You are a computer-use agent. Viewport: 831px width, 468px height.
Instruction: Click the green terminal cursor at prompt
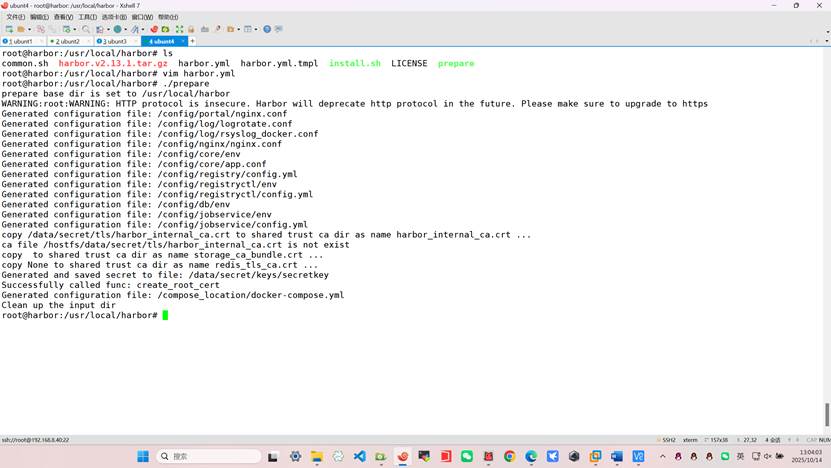pos(165,315)
